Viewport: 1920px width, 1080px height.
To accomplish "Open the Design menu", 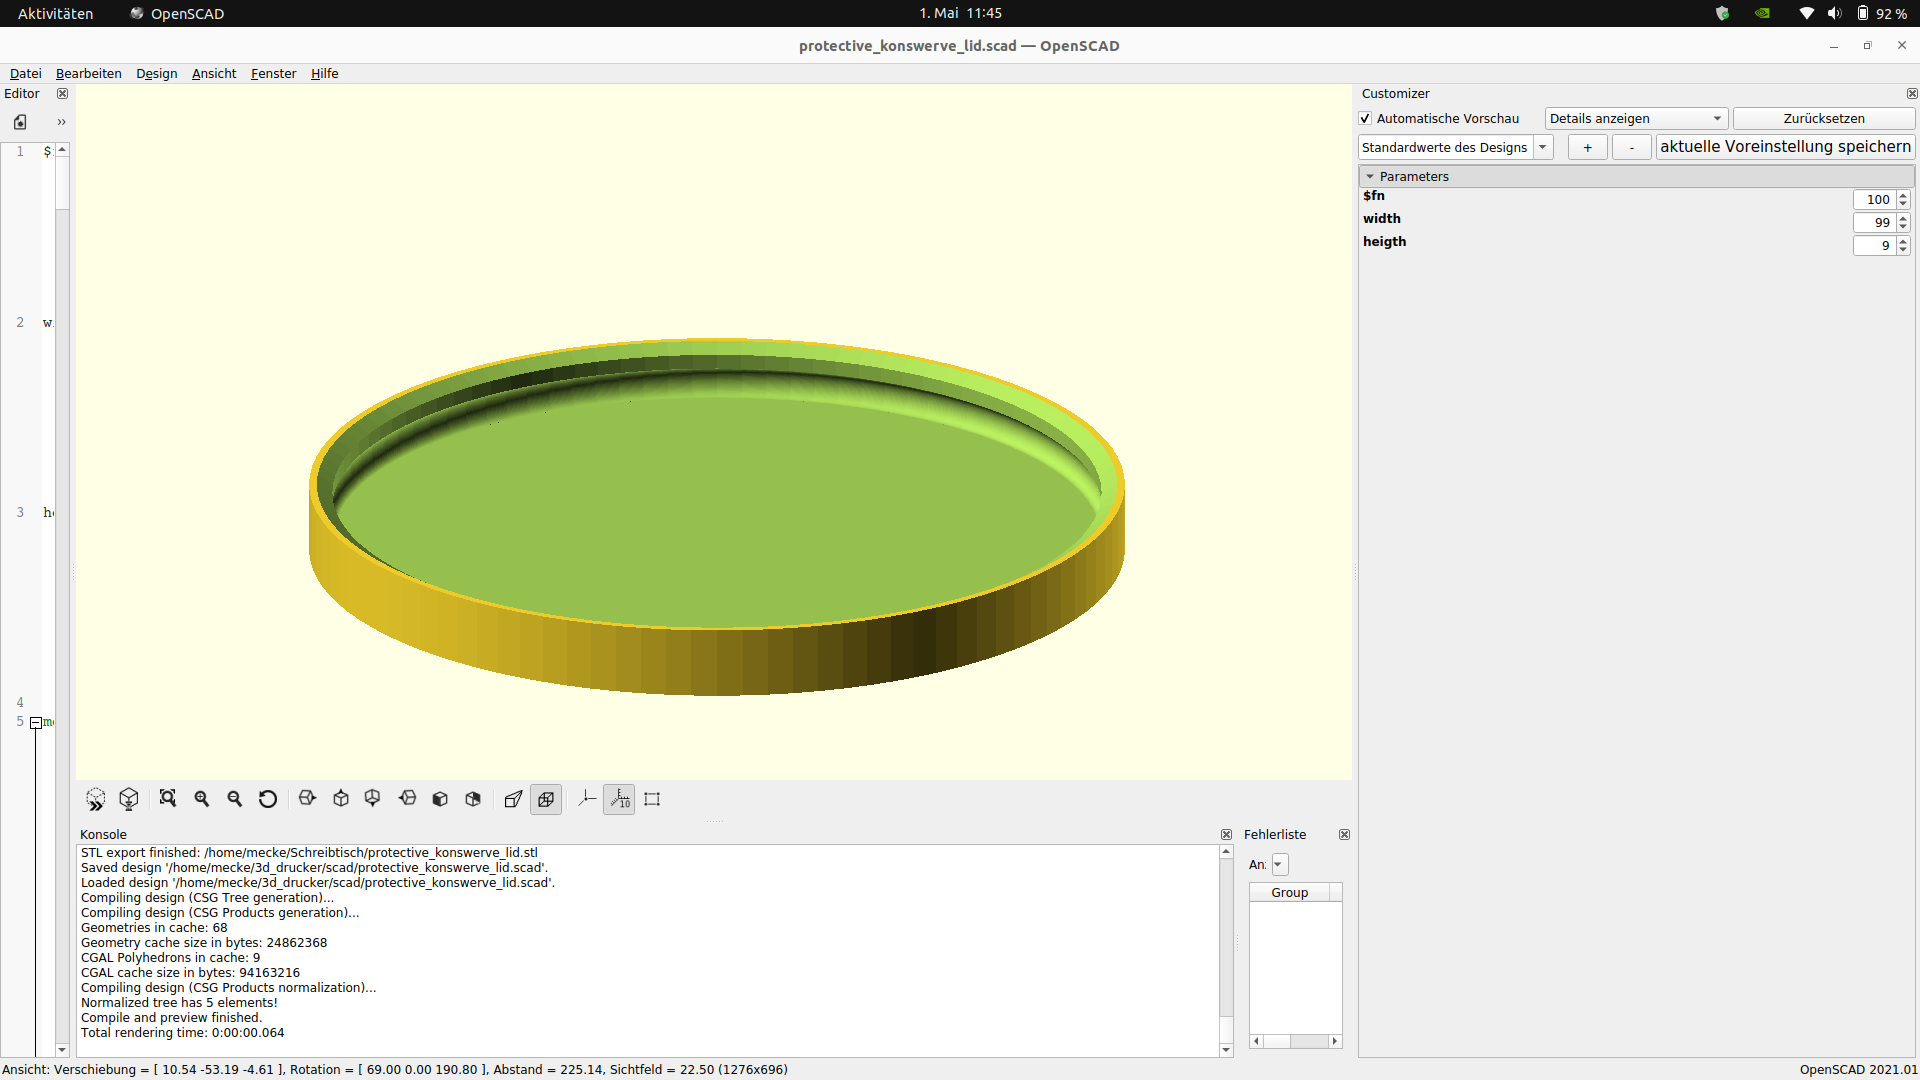I will click(x=156, y=73).
